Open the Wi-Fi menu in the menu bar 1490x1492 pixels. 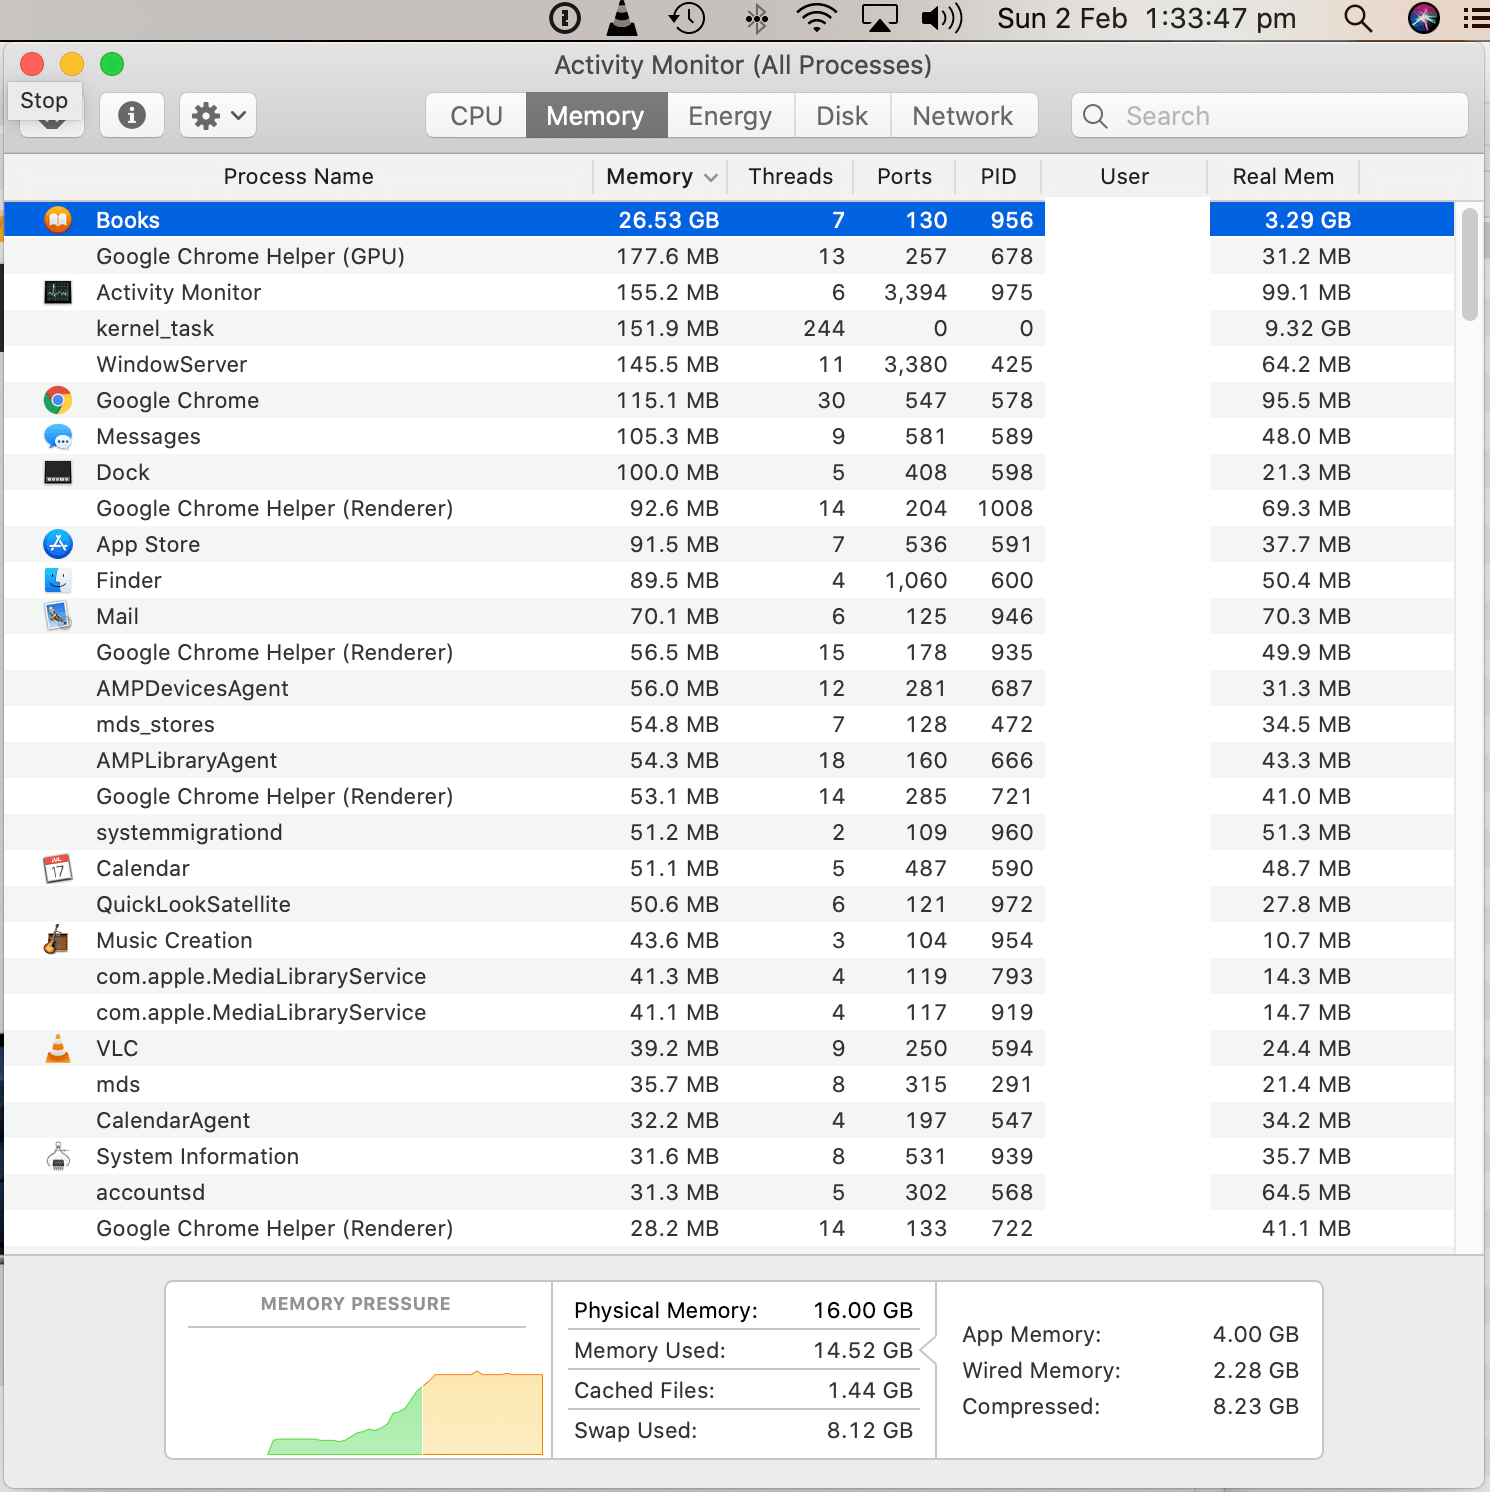[815, 18]
